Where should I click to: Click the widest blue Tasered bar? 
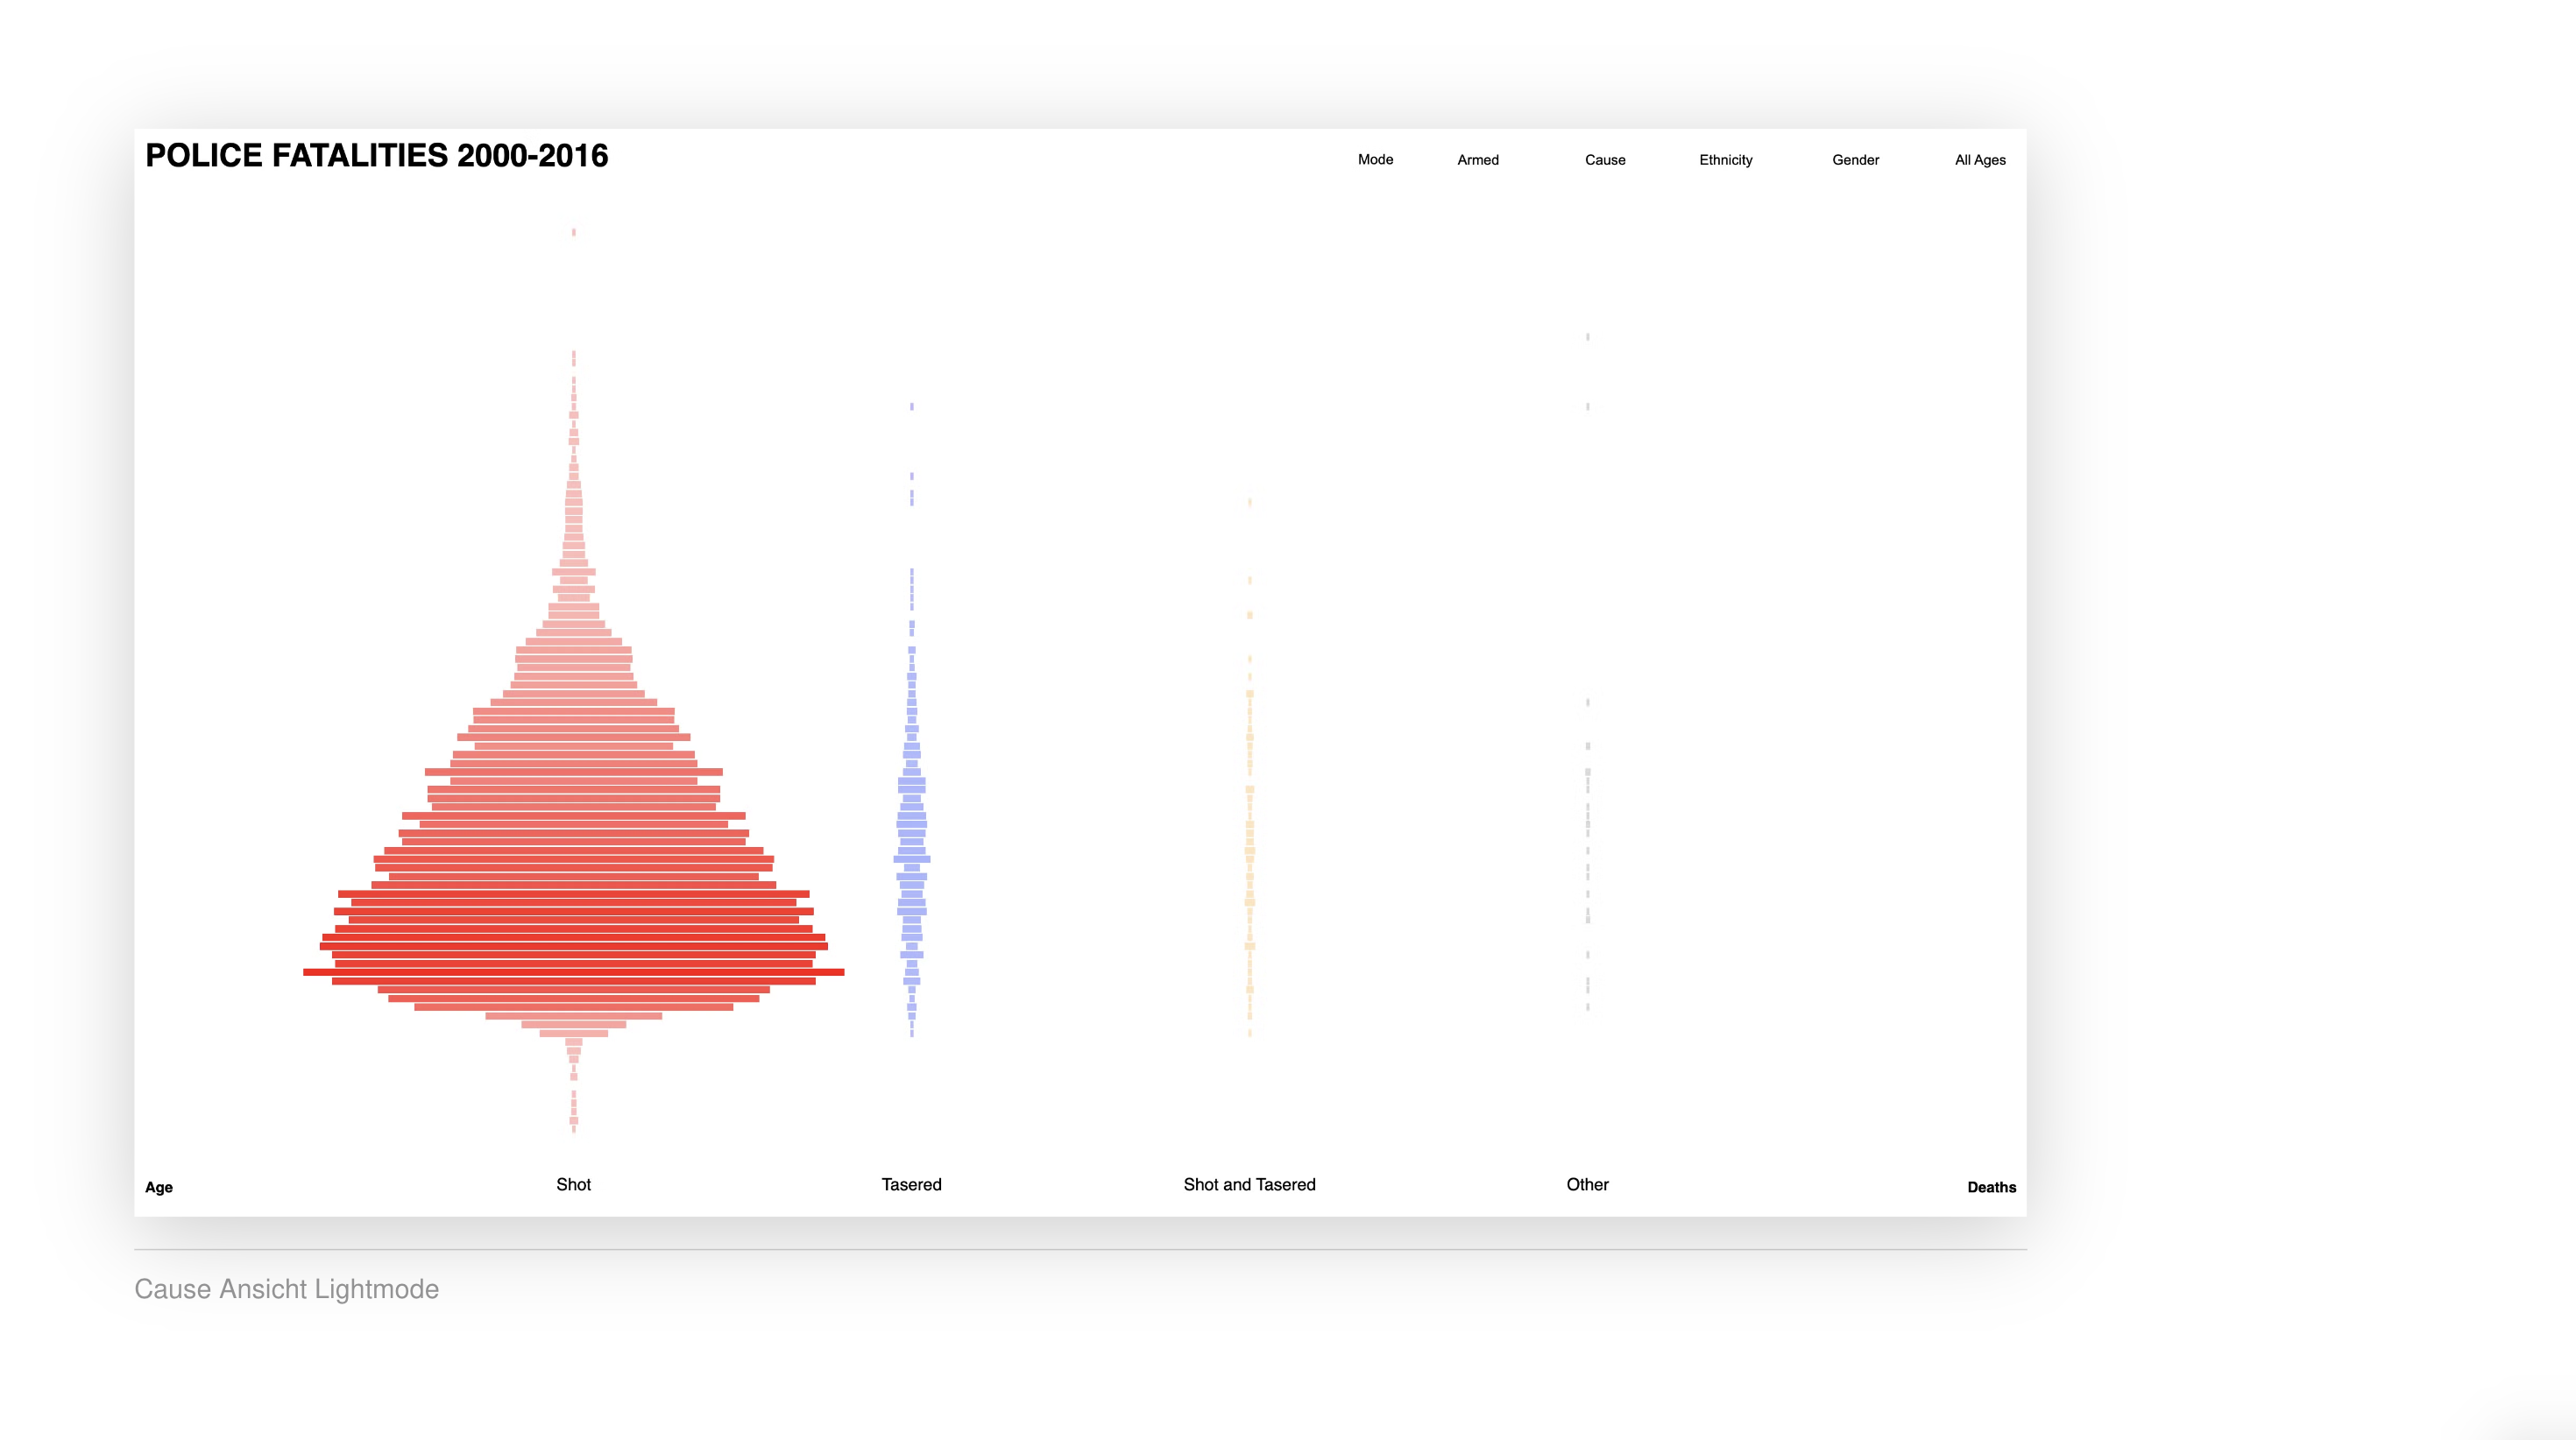[911, 859]
